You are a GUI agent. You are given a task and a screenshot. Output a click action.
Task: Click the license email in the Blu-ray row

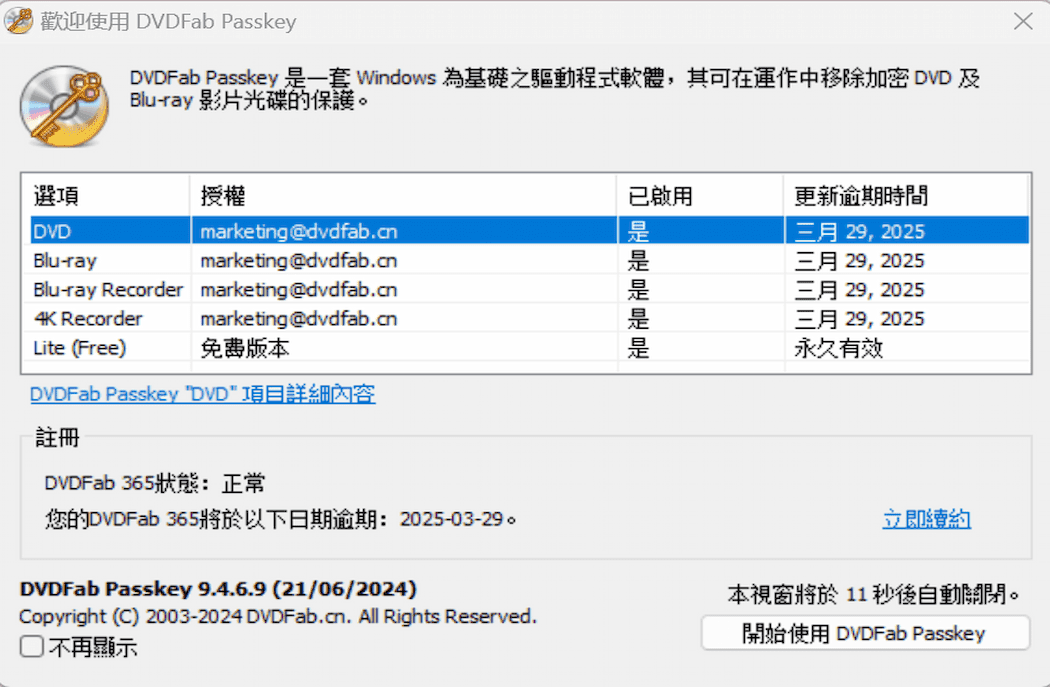[x=299, y=260]
